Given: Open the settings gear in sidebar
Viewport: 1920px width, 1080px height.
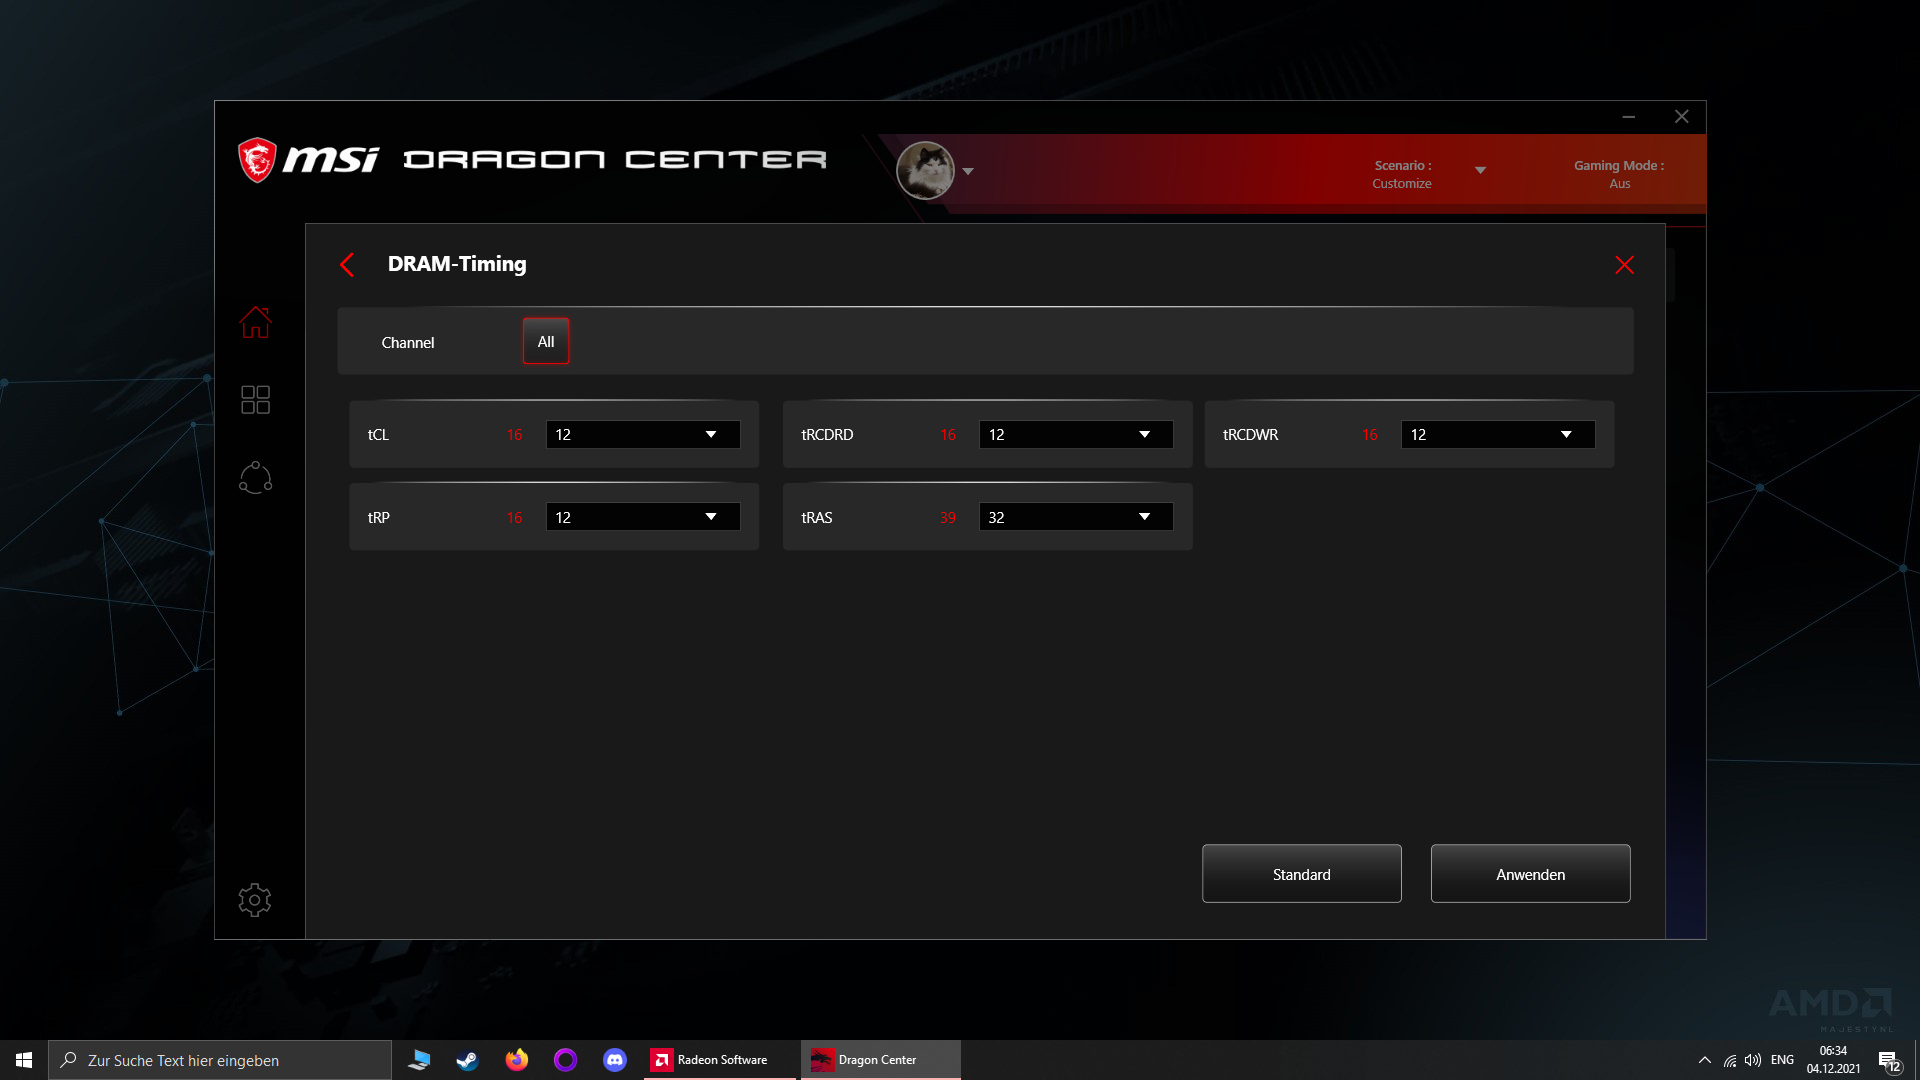Looking at the screenshot, I should pyautogui.click(x=255, y=900).
